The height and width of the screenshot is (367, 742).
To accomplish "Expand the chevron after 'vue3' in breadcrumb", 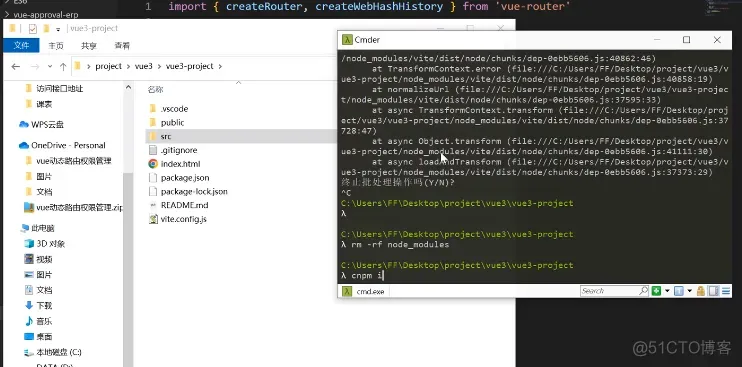I will (159, 67).
